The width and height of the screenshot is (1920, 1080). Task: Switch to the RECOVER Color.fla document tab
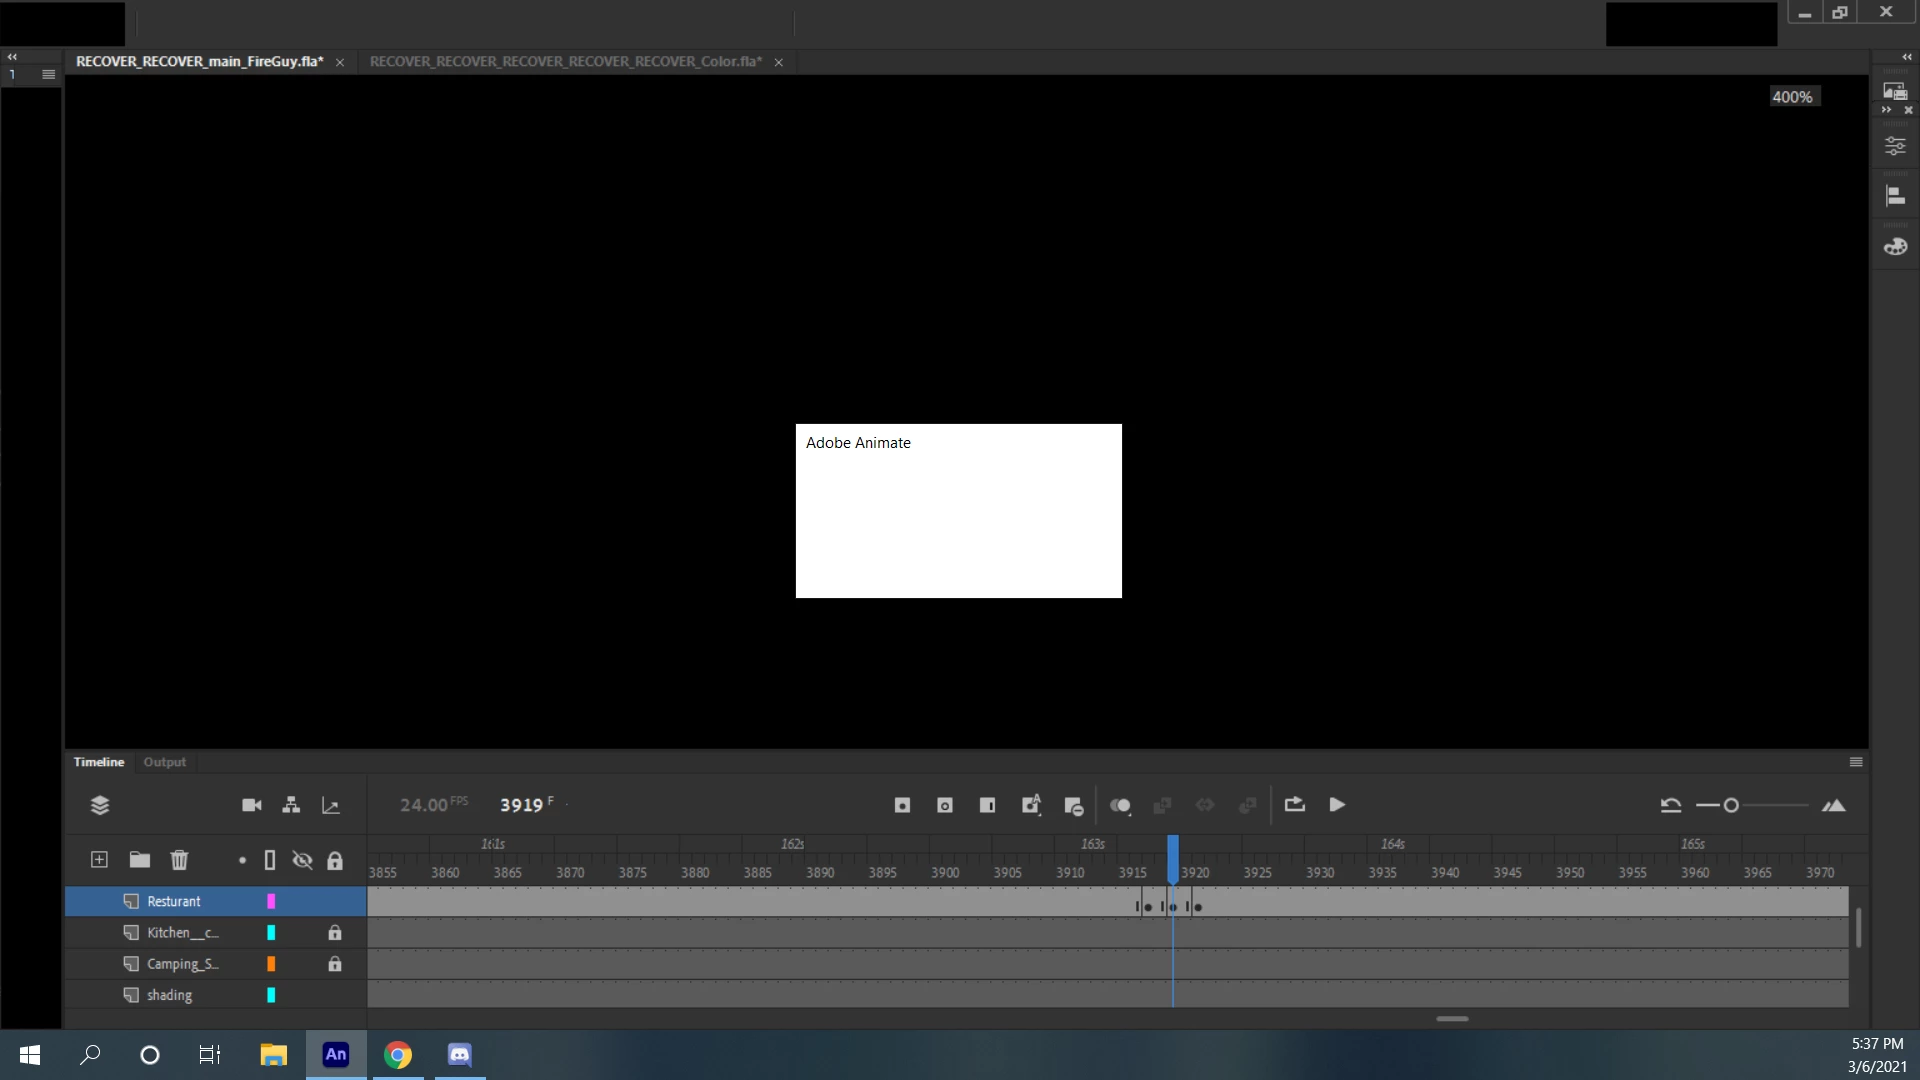565,62
